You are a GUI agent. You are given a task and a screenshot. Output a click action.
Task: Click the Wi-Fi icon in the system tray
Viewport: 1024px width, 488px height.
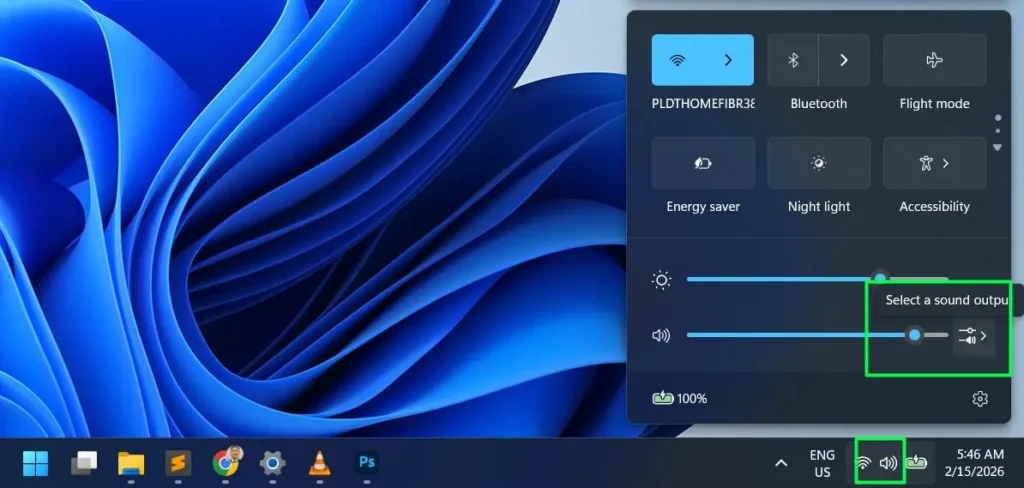coord(863,463)
